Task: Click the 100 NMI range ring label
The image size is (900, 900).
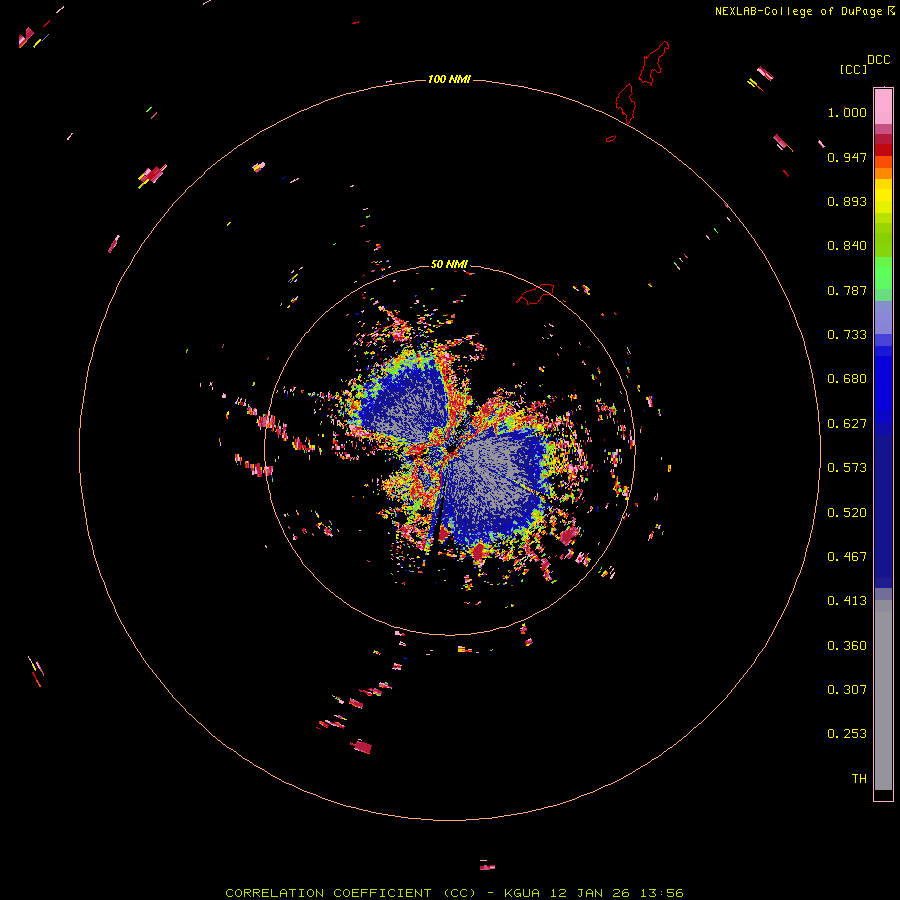Action: [x=449, y=79]
